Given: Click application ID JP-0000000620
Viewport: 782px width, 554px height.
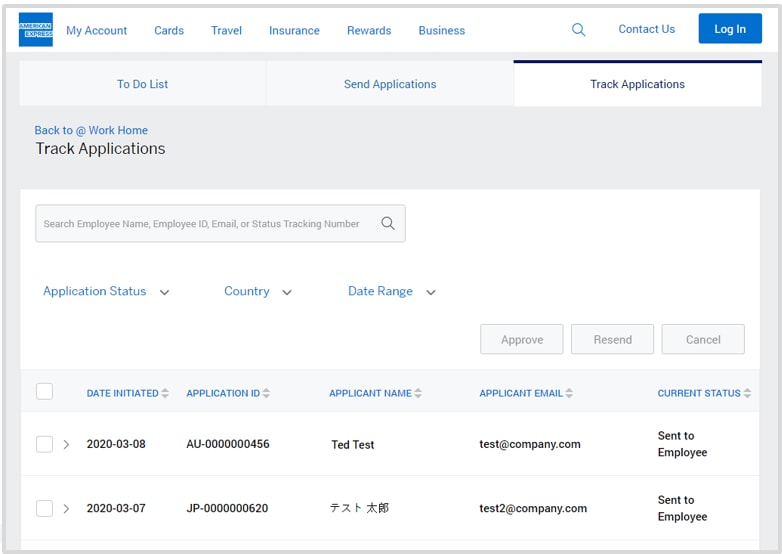Looking at the screenshot, I should click(x=227, y=508).
